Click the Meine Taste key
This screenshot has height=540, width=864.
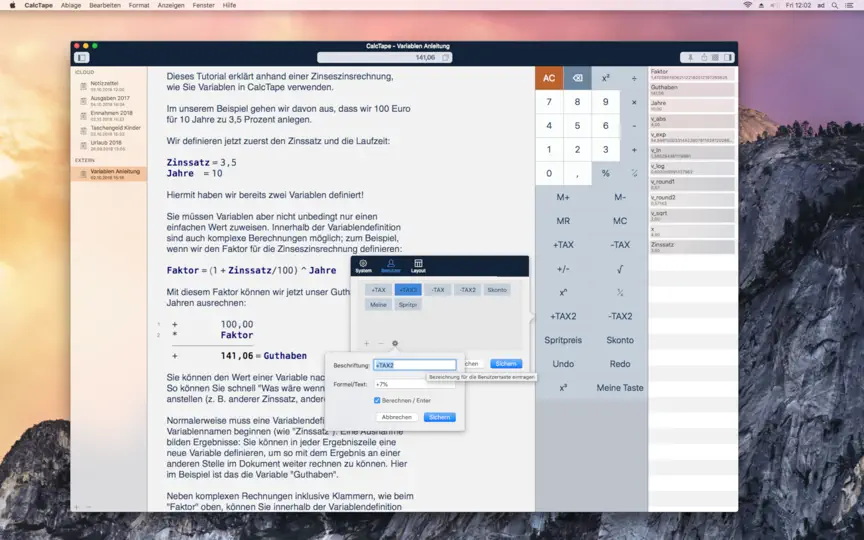click(x=620, y=388)
